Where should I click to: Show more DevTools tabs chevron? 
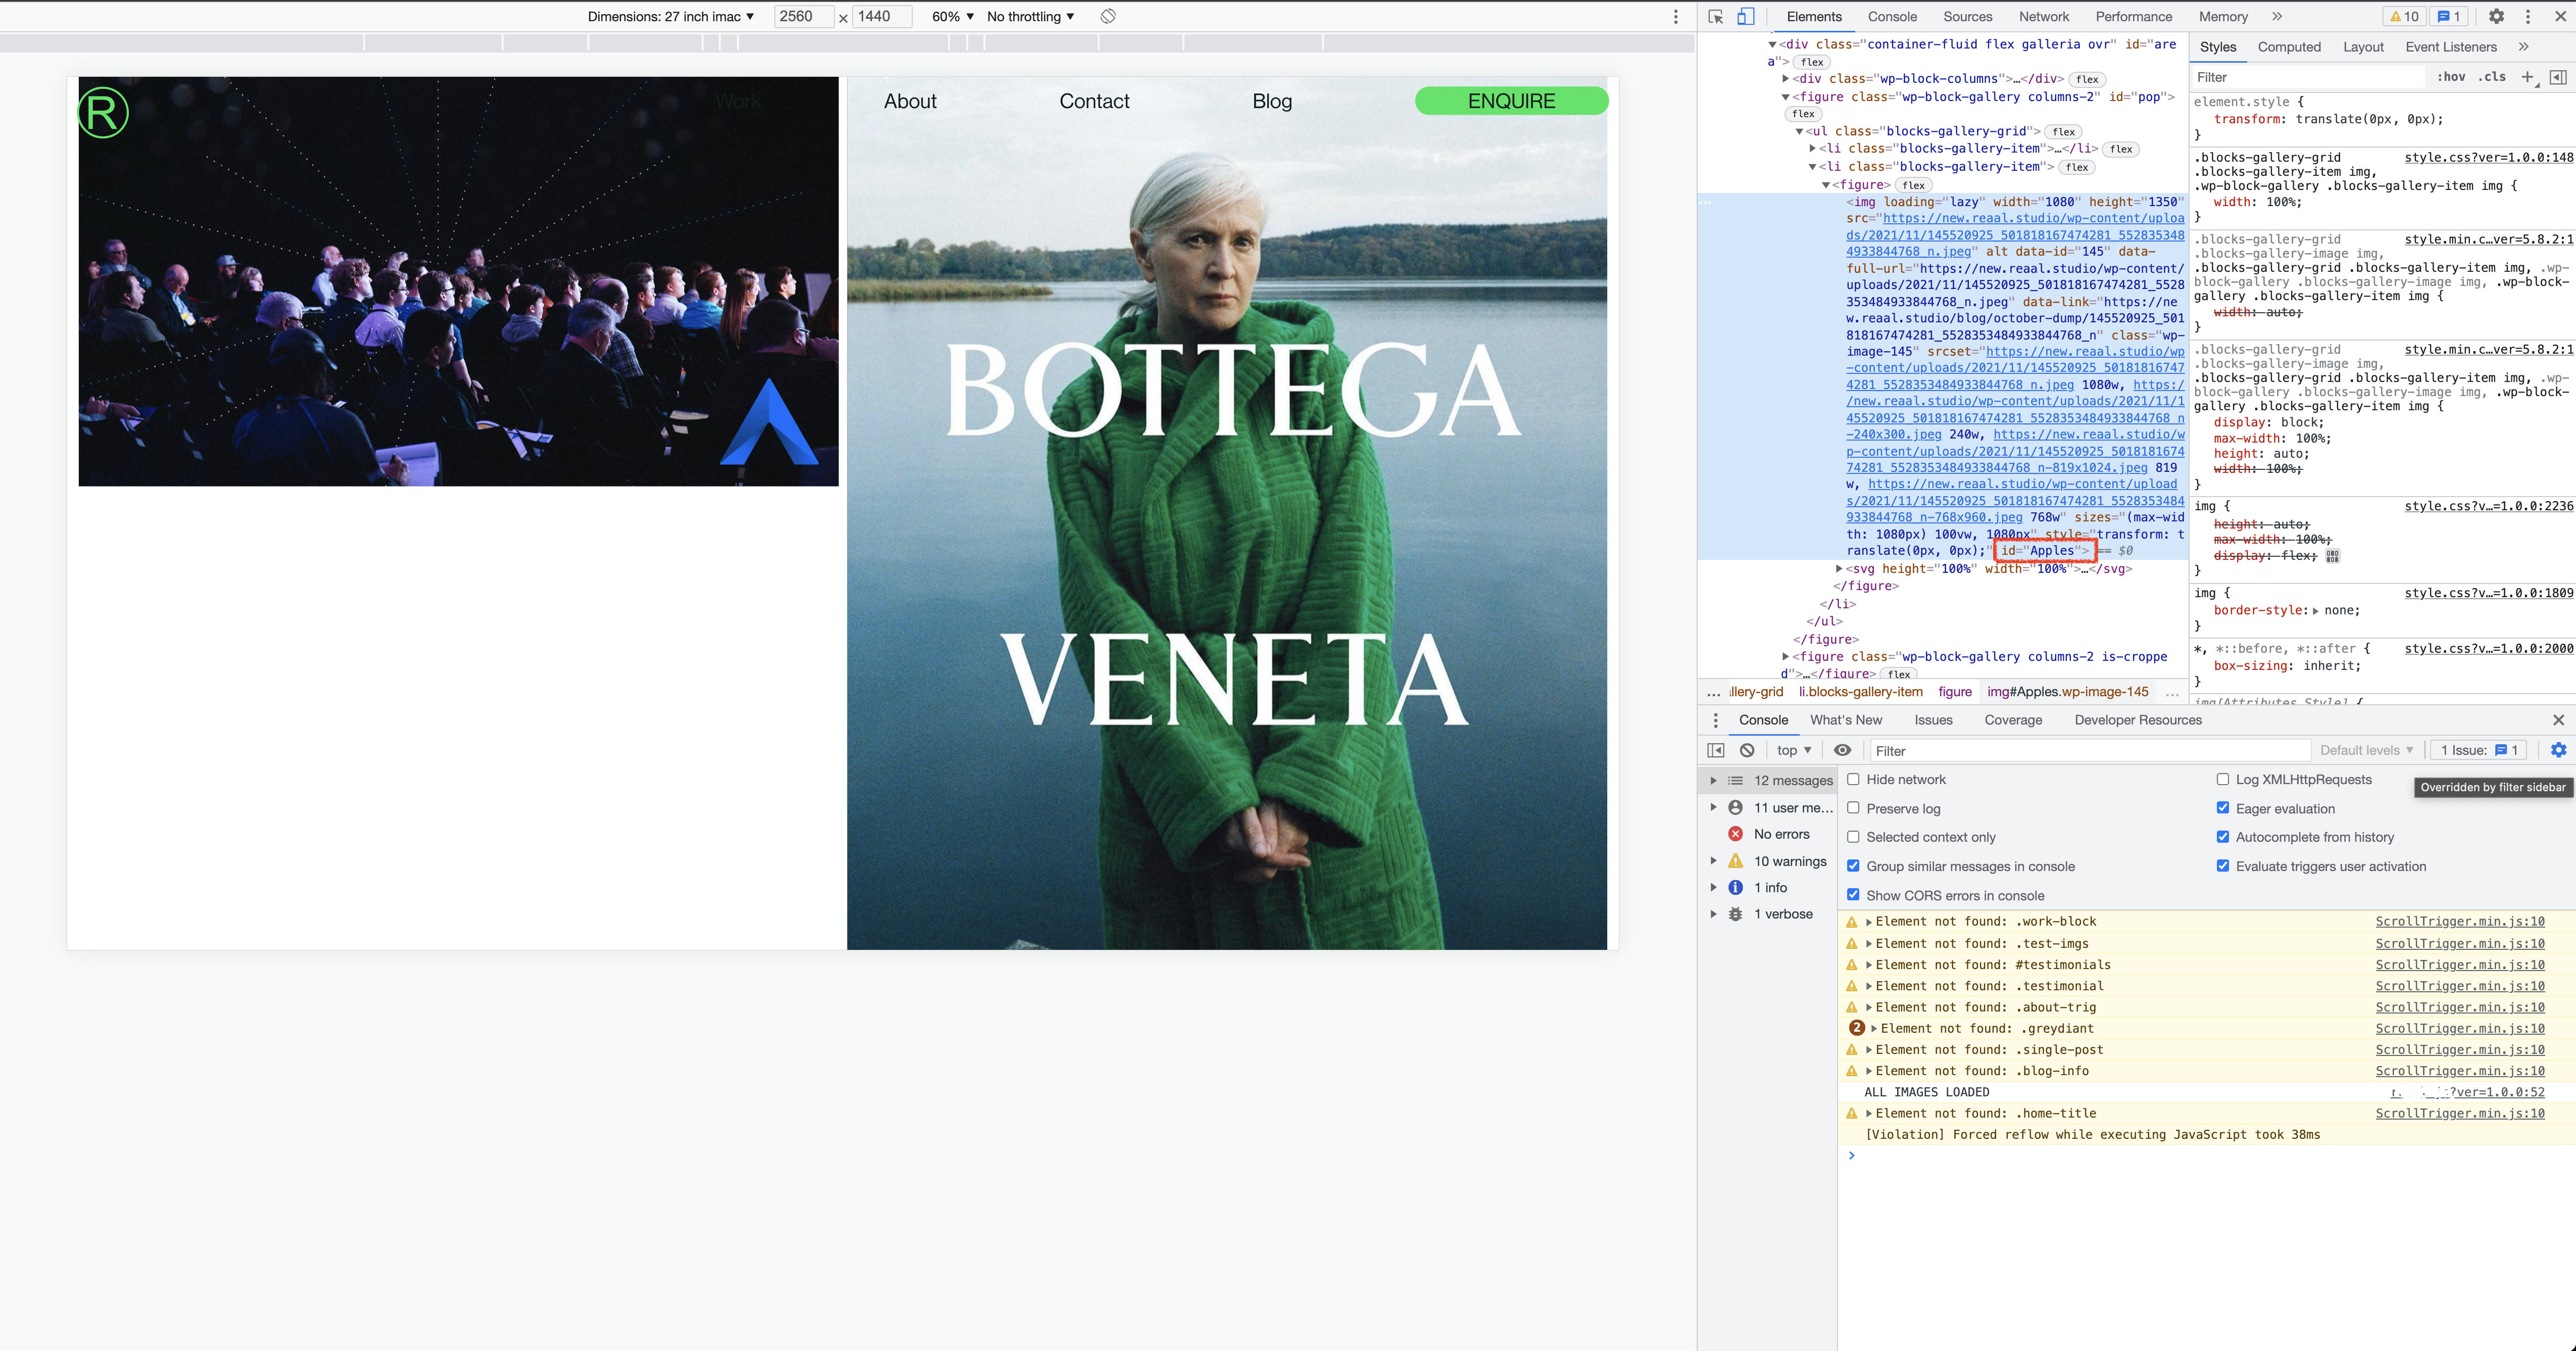[x=2277, y=17]
